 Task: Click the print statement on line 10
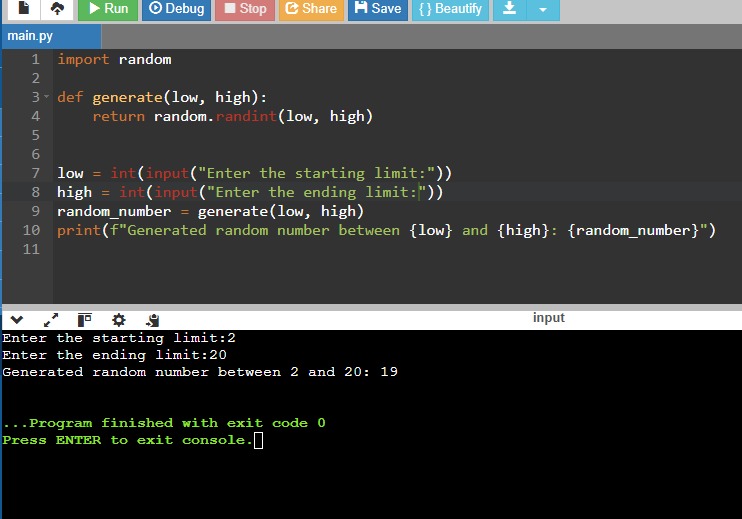point(386,230)
